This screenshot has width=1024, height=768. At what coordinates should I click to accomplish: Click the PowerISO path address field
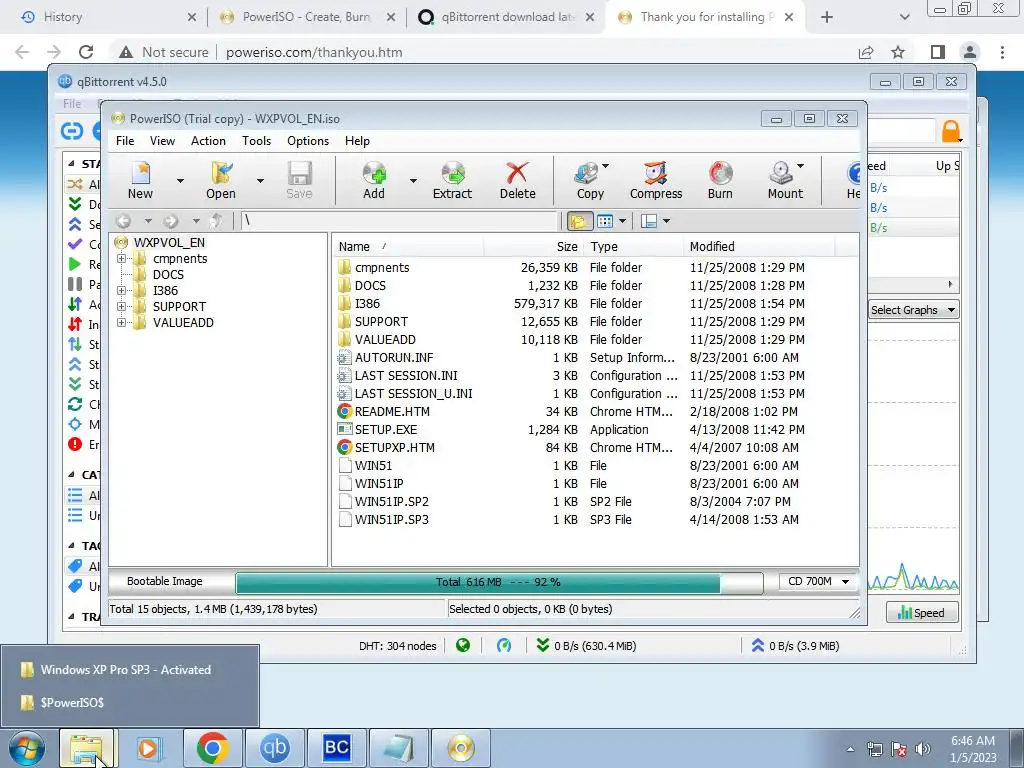(x=400, y=221)
